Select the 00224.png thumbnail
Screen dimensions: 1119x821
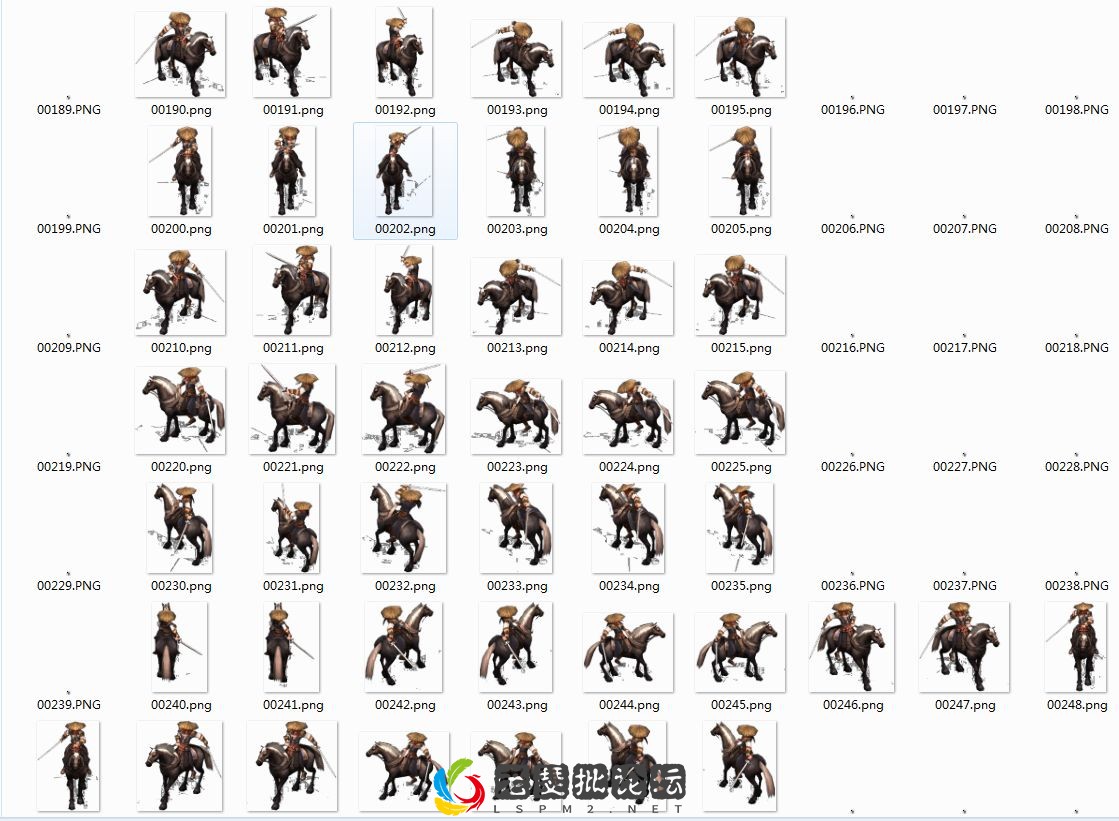click(628, 417)
